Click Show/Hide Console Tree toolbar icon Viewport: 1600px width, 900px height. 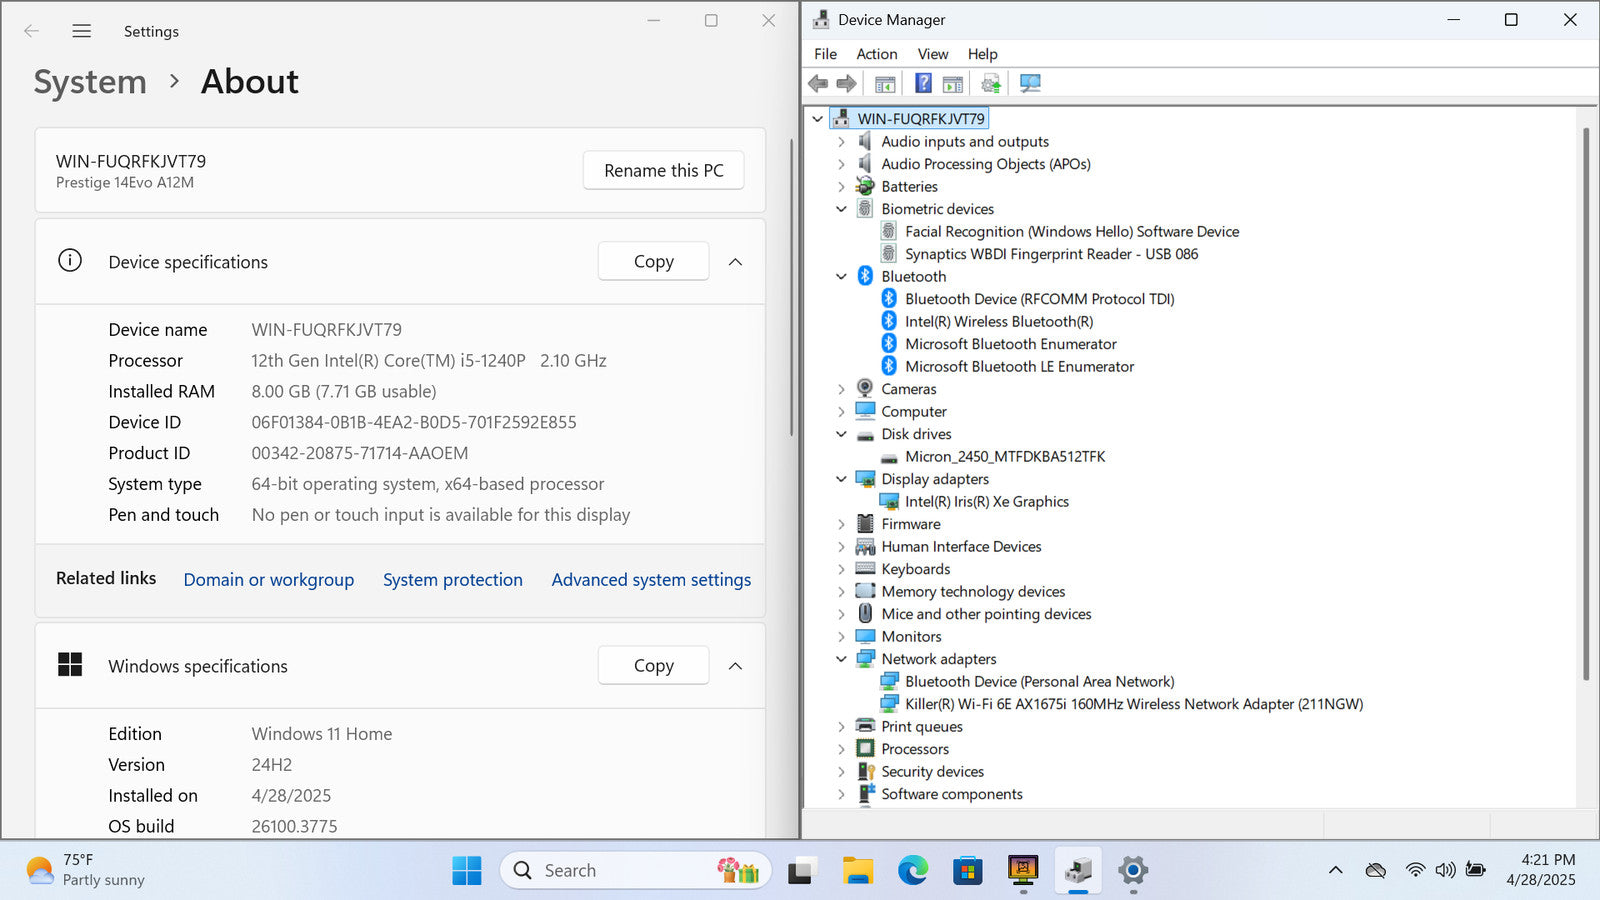(885, 83)
